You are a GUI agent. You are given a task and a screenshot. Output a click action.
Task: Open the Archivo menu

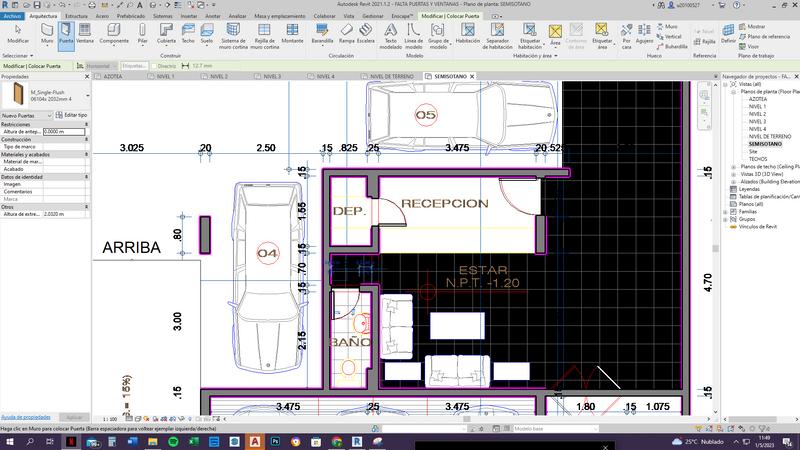12,16
